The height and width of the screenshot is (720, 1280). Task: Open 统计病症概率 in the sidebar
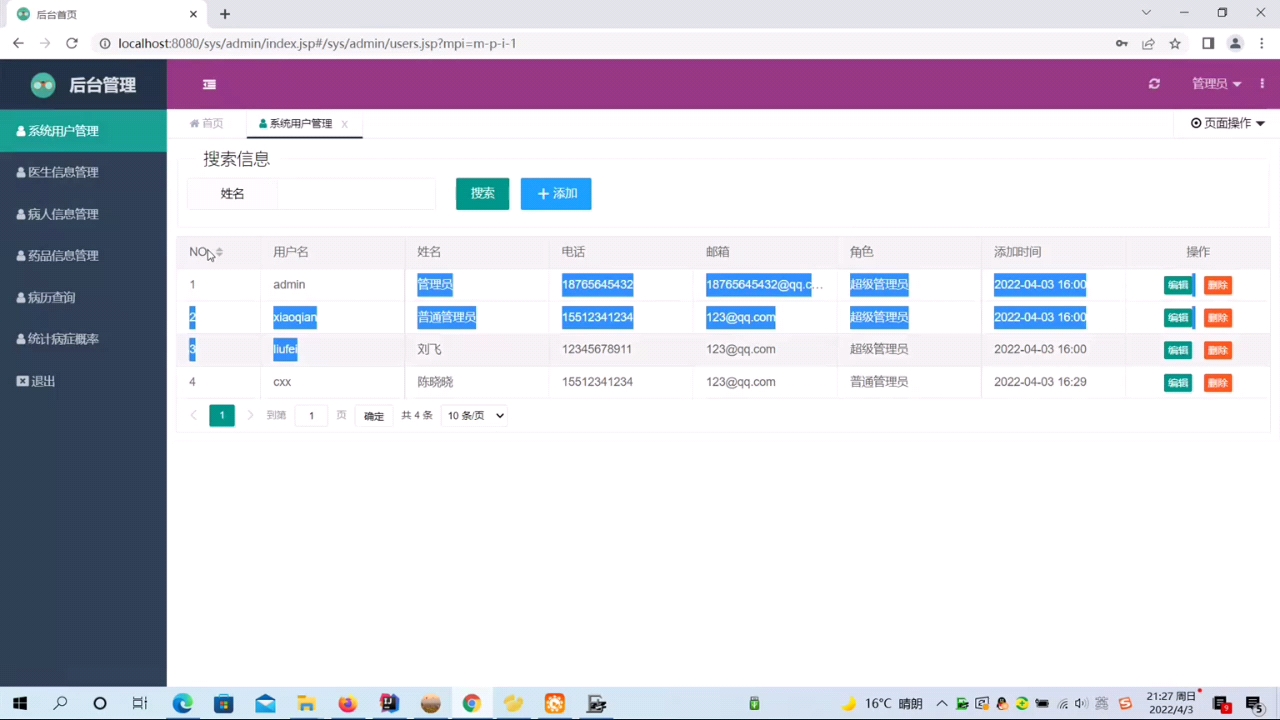click(x=64, y=338)
